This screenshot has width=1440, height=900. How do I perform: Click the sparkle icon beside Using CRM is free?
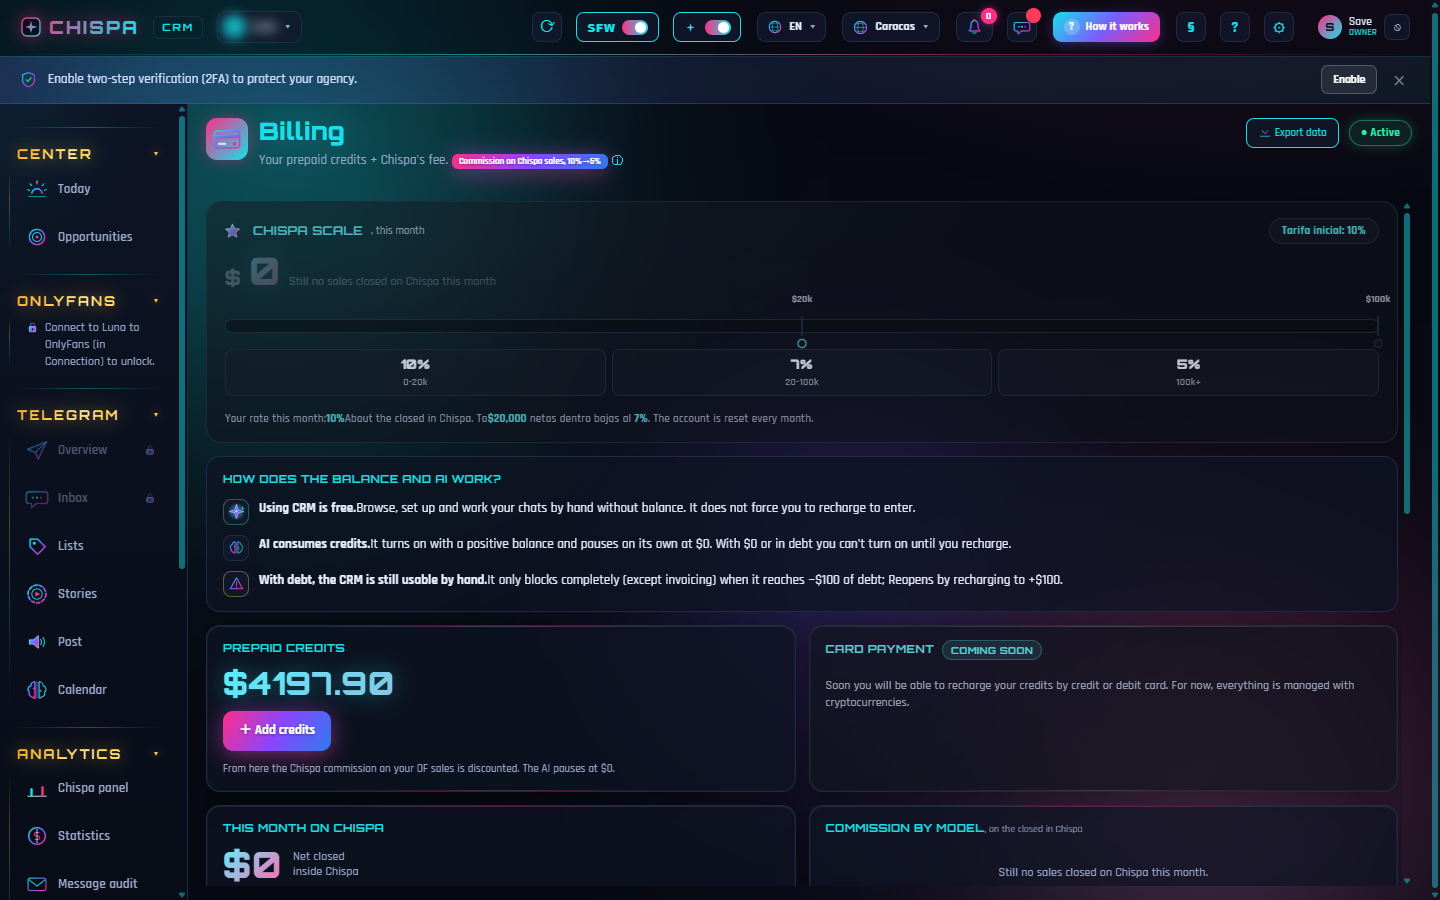tap(236, 512)
